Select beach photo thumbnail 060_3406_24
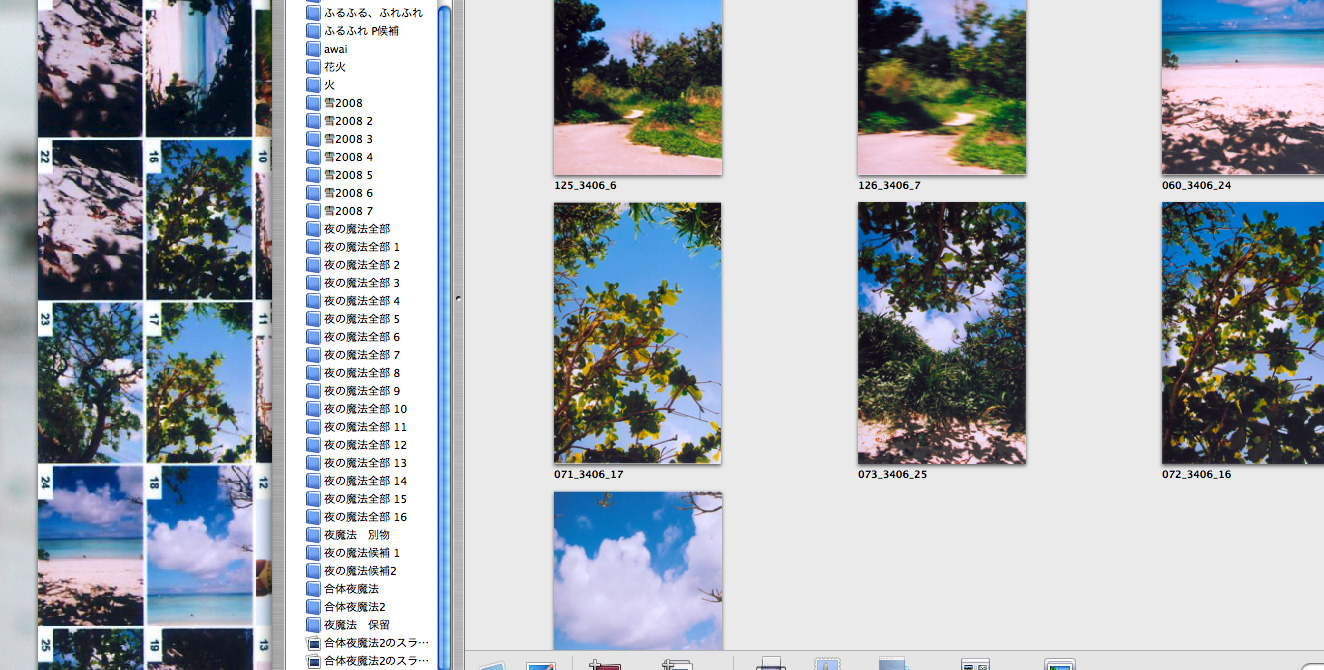1324x670 pixels. 1243,87
